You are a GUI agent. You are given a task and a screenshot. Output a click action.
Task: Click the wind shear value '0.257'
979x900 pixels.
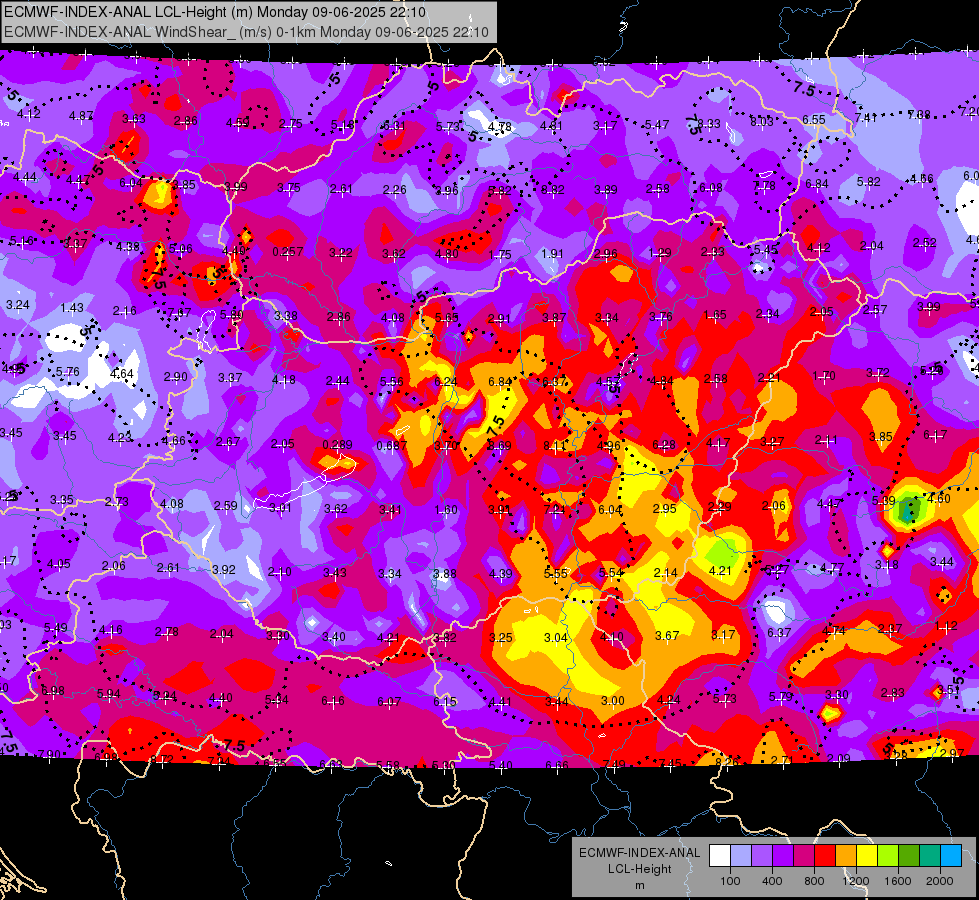[288, 252]
